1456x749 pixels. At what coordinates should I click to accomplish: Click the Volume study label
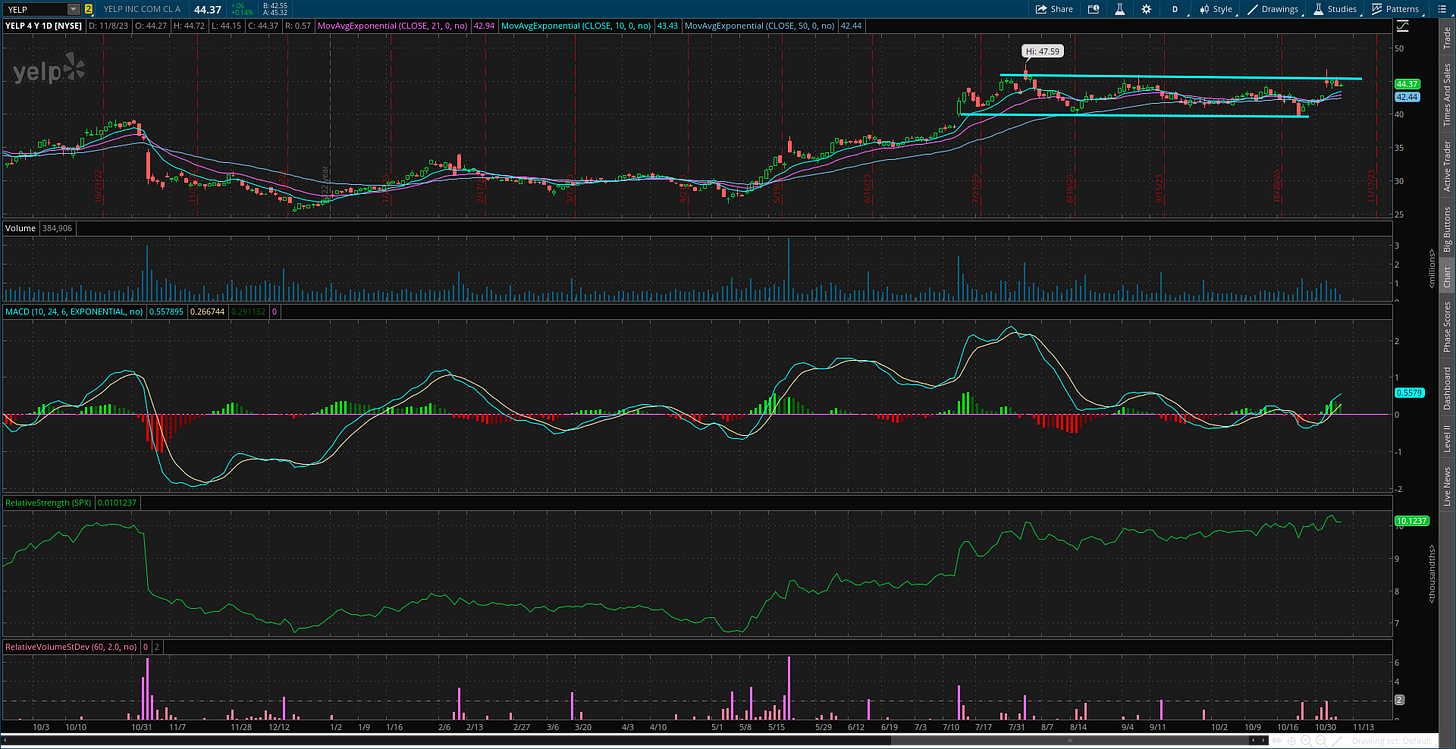21,228
